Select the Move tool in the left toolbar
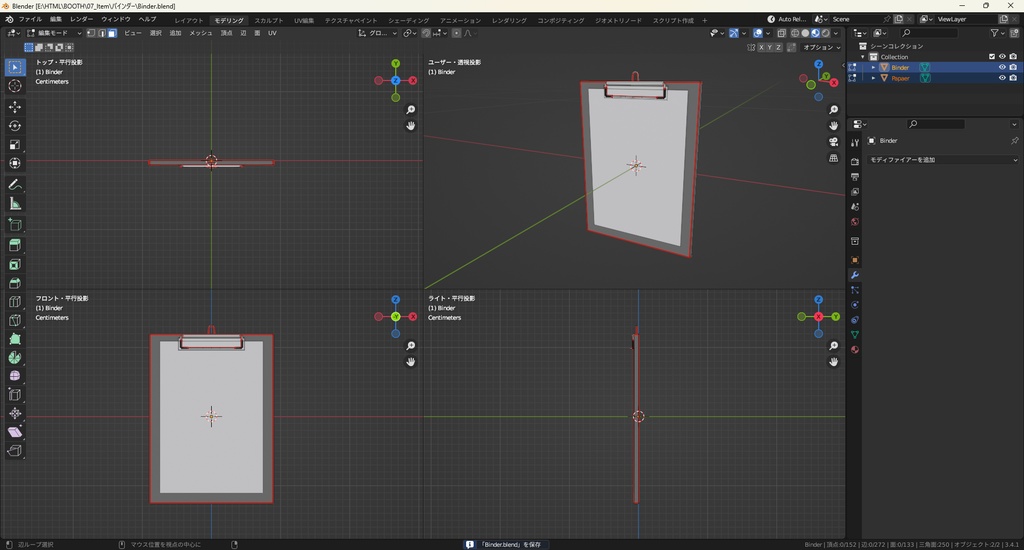Viewport: 1024px width, 550px height. pyautogui.click(x=15, y=106)
